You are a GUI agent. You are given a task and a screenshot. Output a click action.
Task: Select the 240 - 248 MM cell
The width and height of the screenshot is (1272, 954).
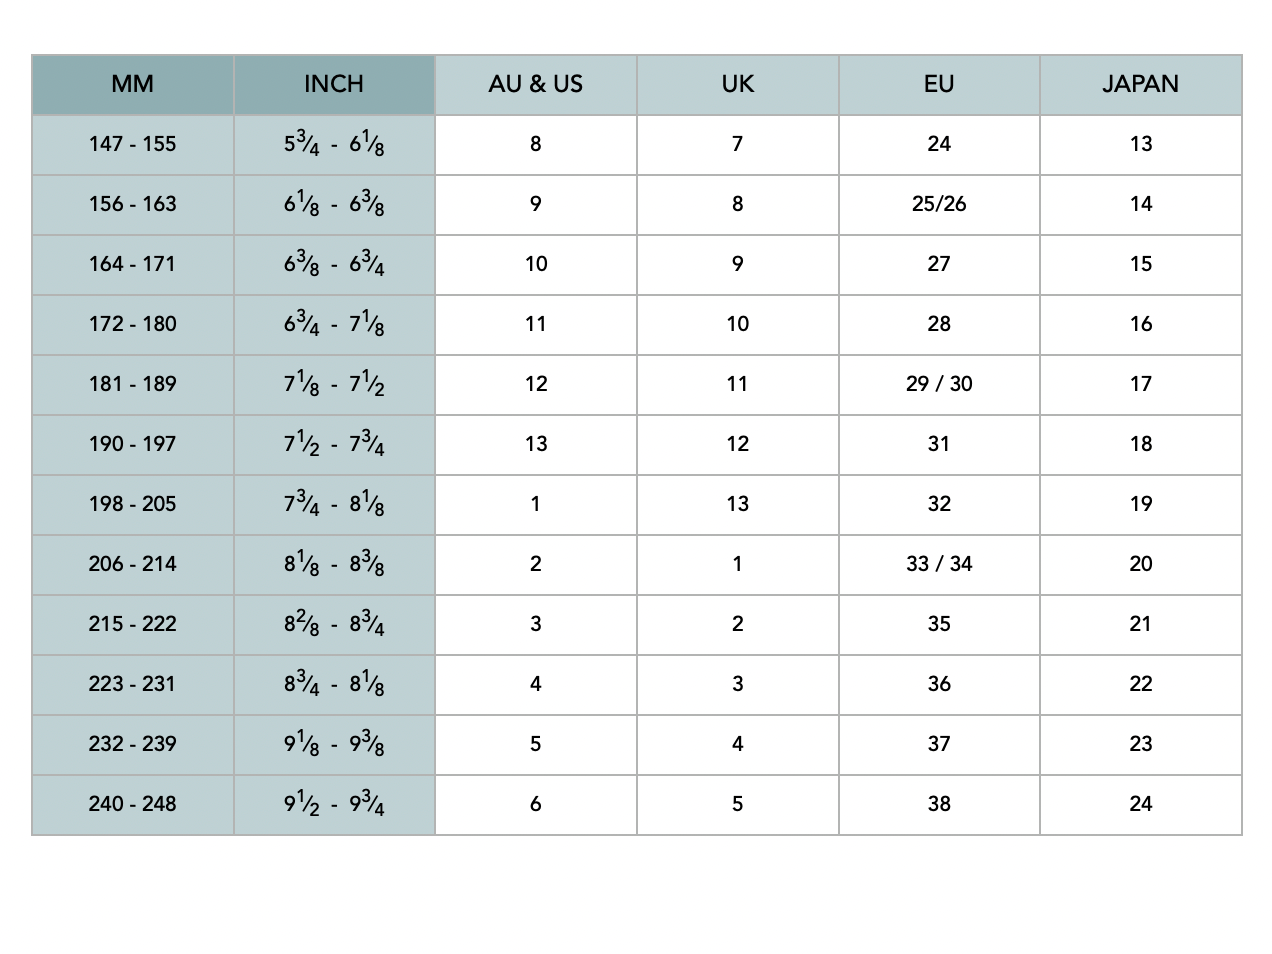pyautogui.click(x=133, y=804)
